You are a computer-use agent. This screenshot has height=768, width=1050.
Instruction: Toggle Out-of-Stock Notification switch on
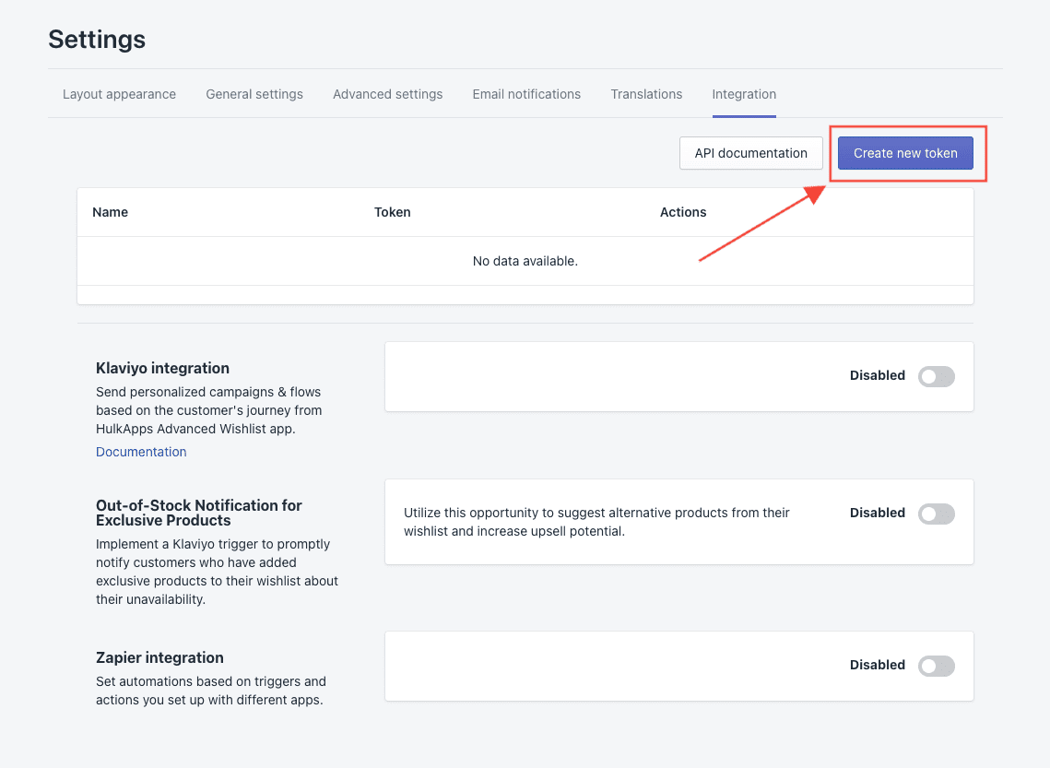[x=936, y=514]
